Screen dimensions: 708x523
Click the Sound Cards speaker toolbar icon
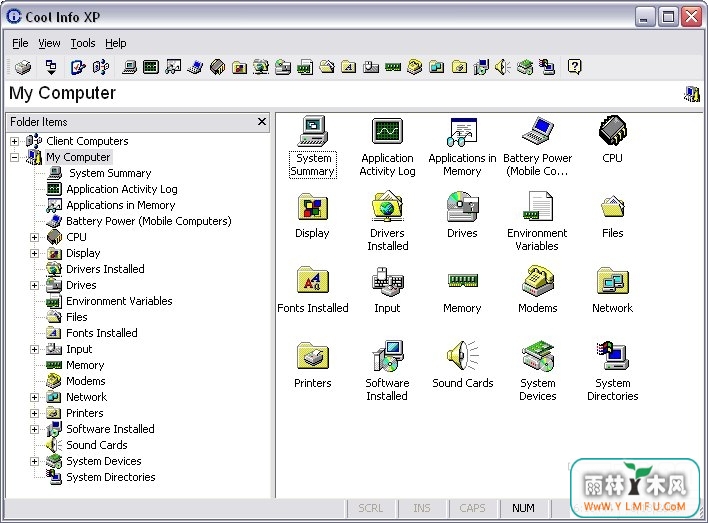(503, 67)
